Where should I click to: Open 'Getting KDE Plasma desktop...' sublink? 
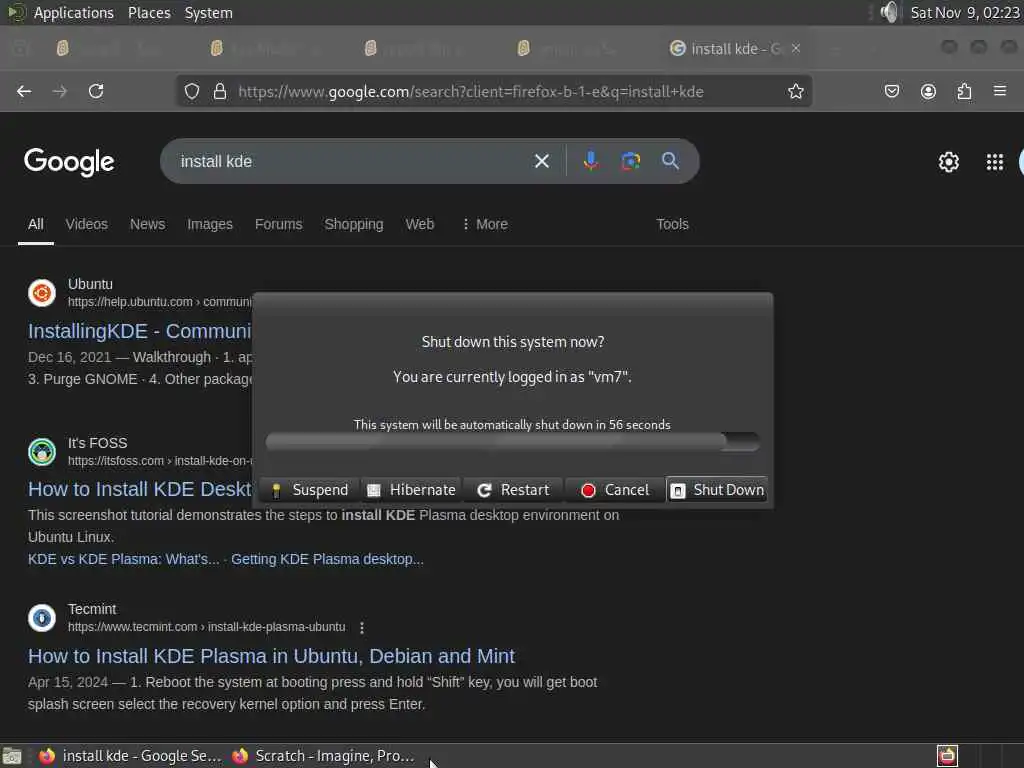tap(327, 559)
